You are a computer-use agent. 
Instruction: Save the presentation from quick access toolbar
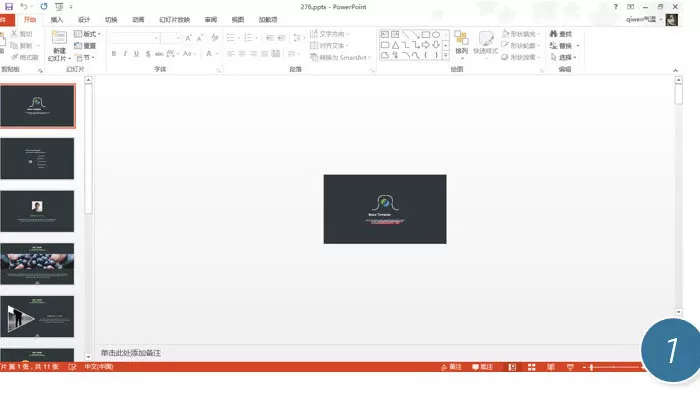8,7
